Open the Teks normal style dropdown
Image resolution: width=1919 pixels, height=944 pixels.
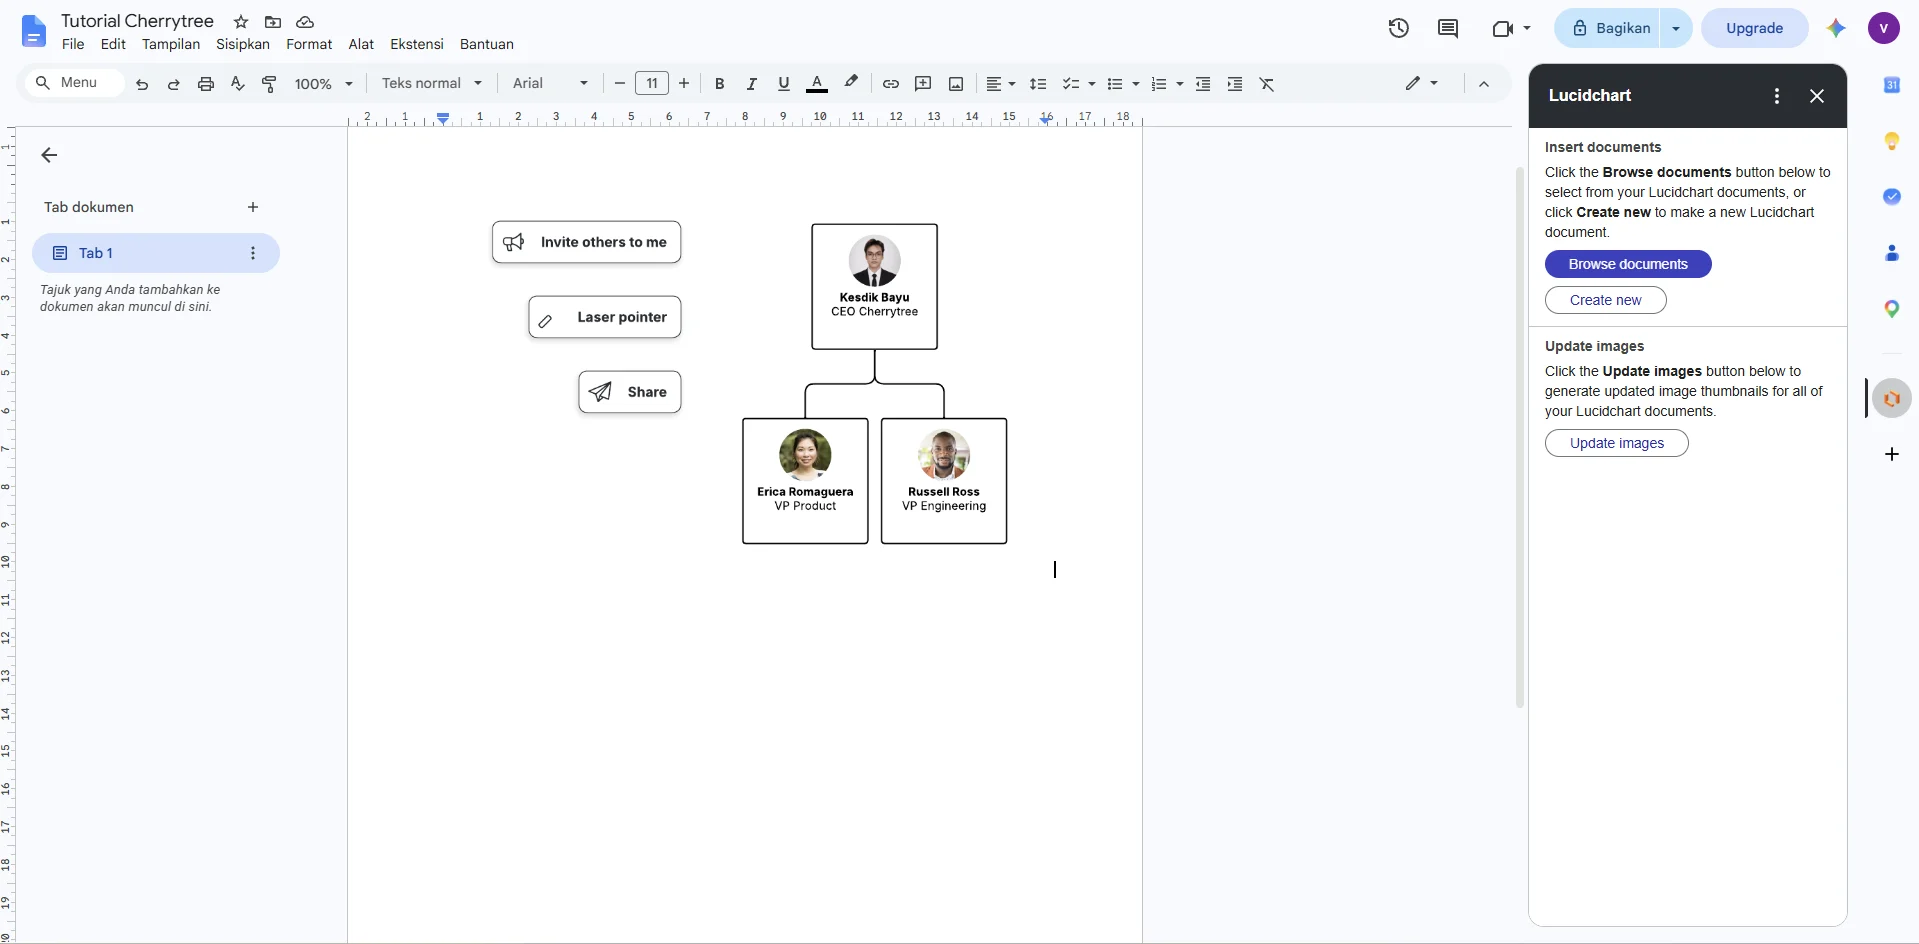pos(432,84)
